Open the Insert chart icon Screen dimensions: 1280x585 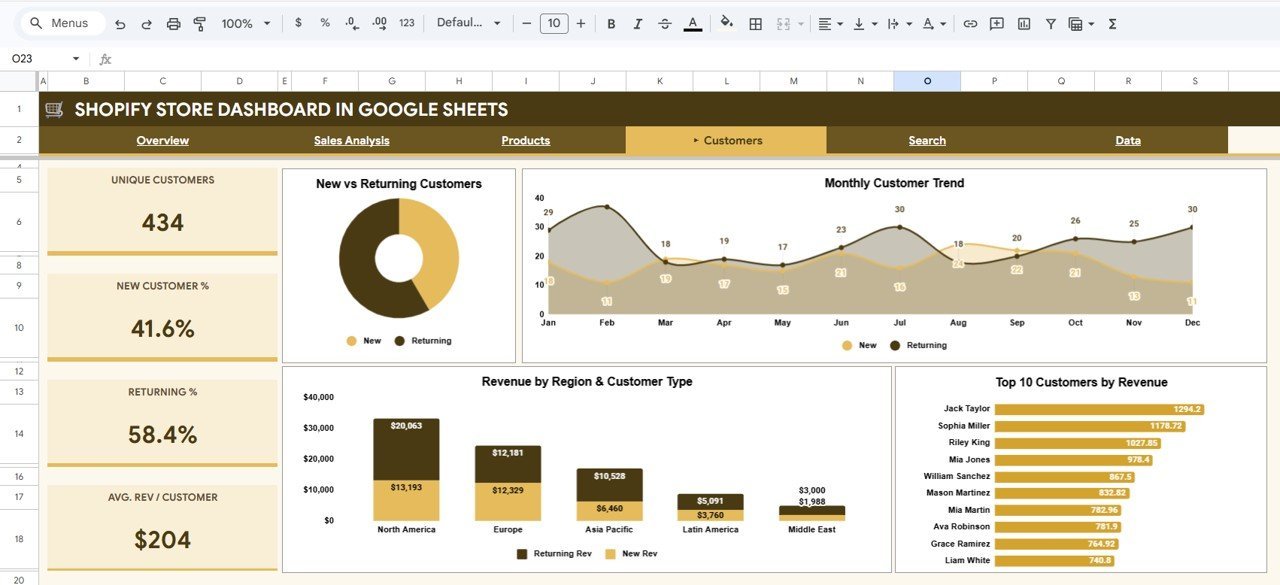[x=1023, y=22]
